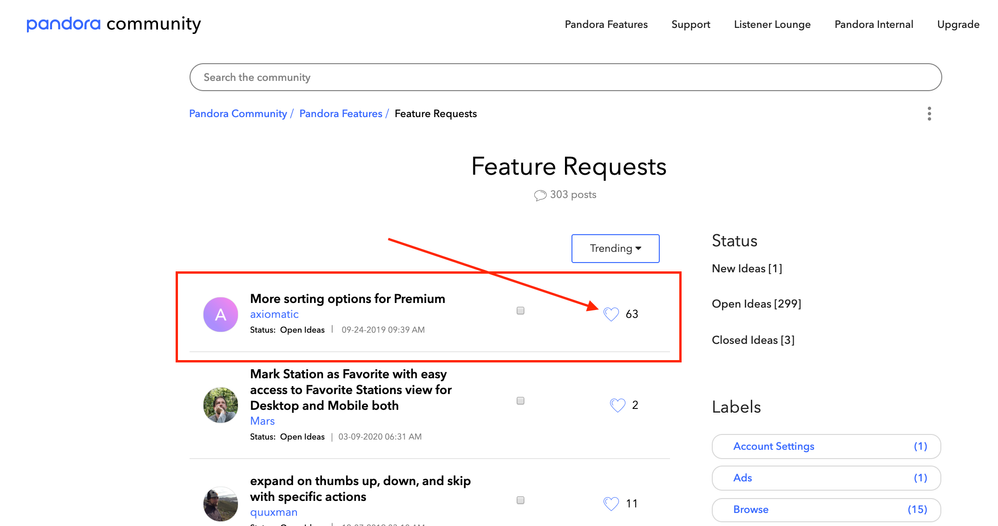Click quuxman's avatar photo
The height and width of the screenshot is (526, 998).
[x=221, y=503]
